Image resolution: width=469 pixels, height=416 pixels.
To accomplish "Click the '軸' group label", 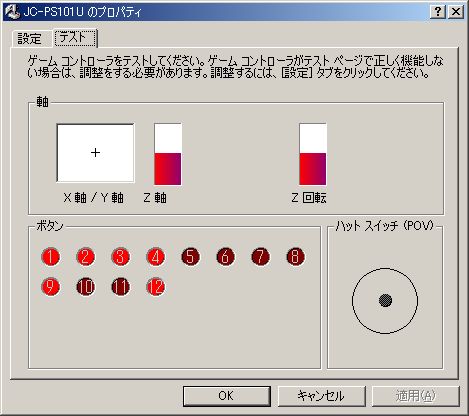I will click(42, 102).
